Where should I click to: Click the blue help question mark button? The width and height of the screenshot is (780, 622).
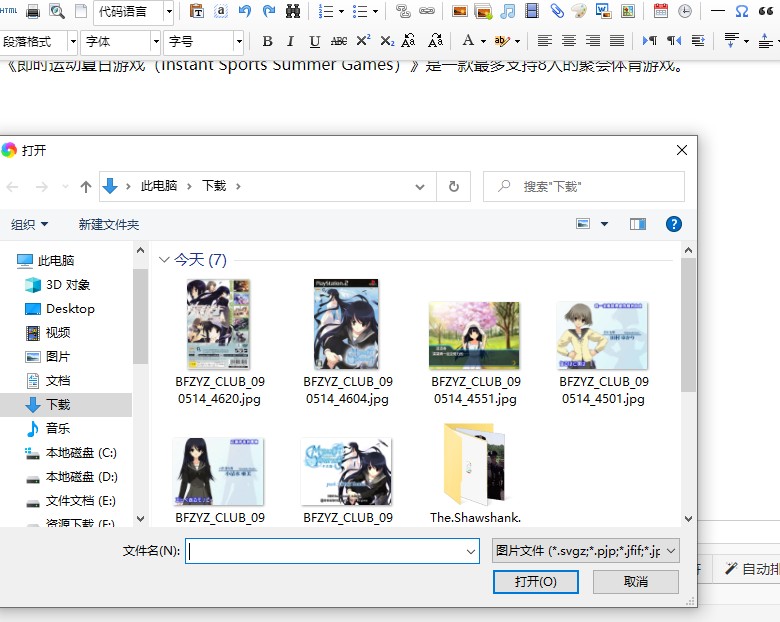tap(674, 224)
